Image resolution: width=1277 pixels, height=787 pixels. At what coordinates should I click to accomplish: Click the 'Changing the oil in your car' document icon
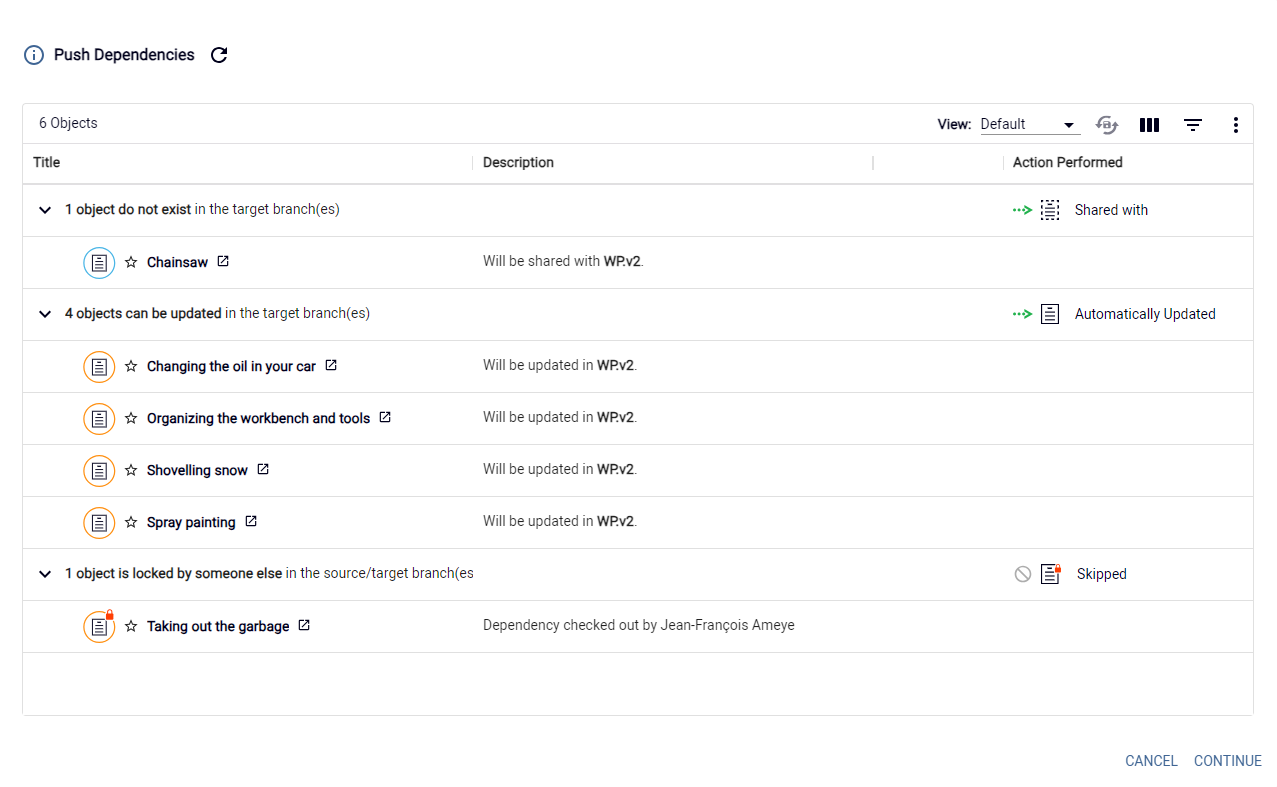point(99,367)
